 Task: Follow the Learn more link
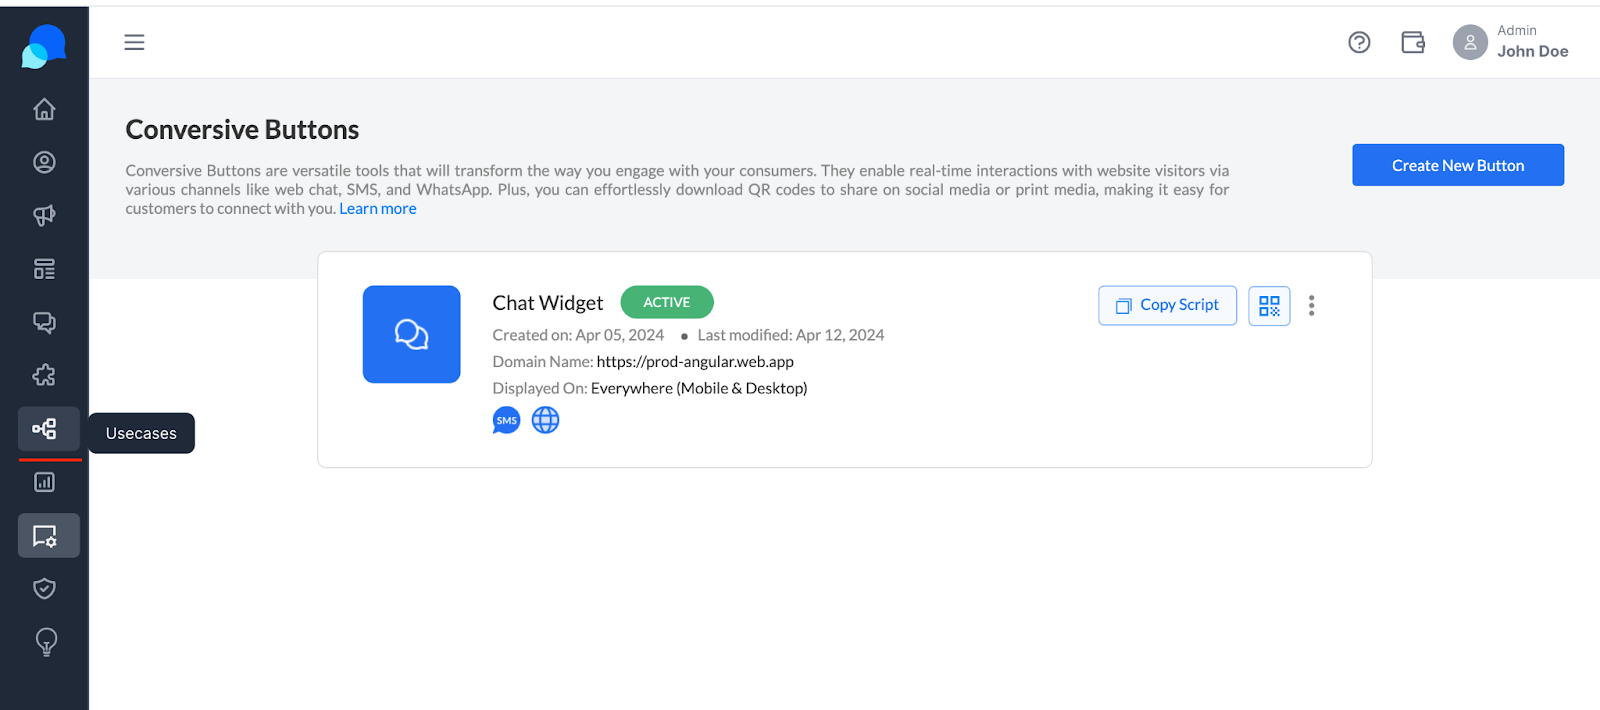click(x=378, y=208)
